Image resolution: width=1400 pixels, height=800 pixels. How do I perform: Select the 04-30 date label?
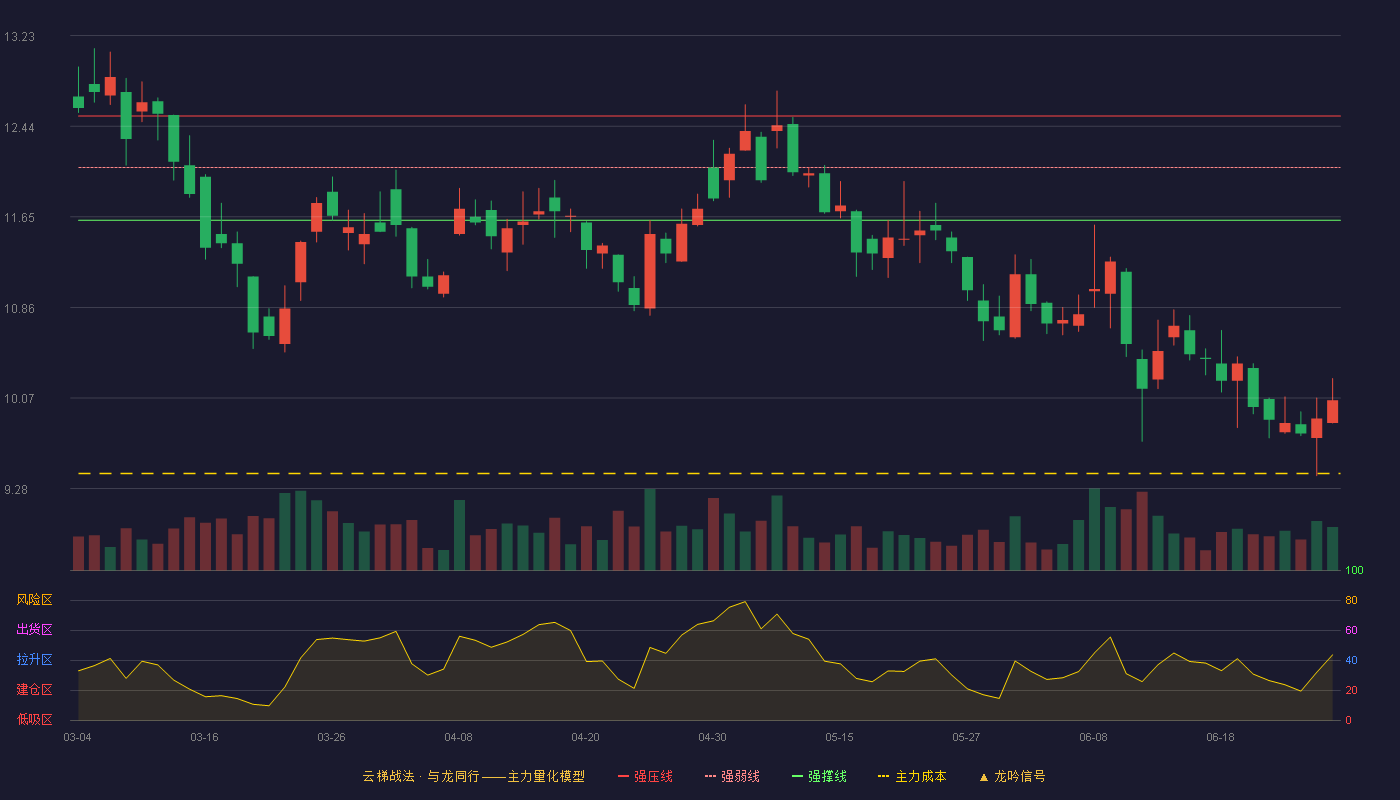[712, 737]
